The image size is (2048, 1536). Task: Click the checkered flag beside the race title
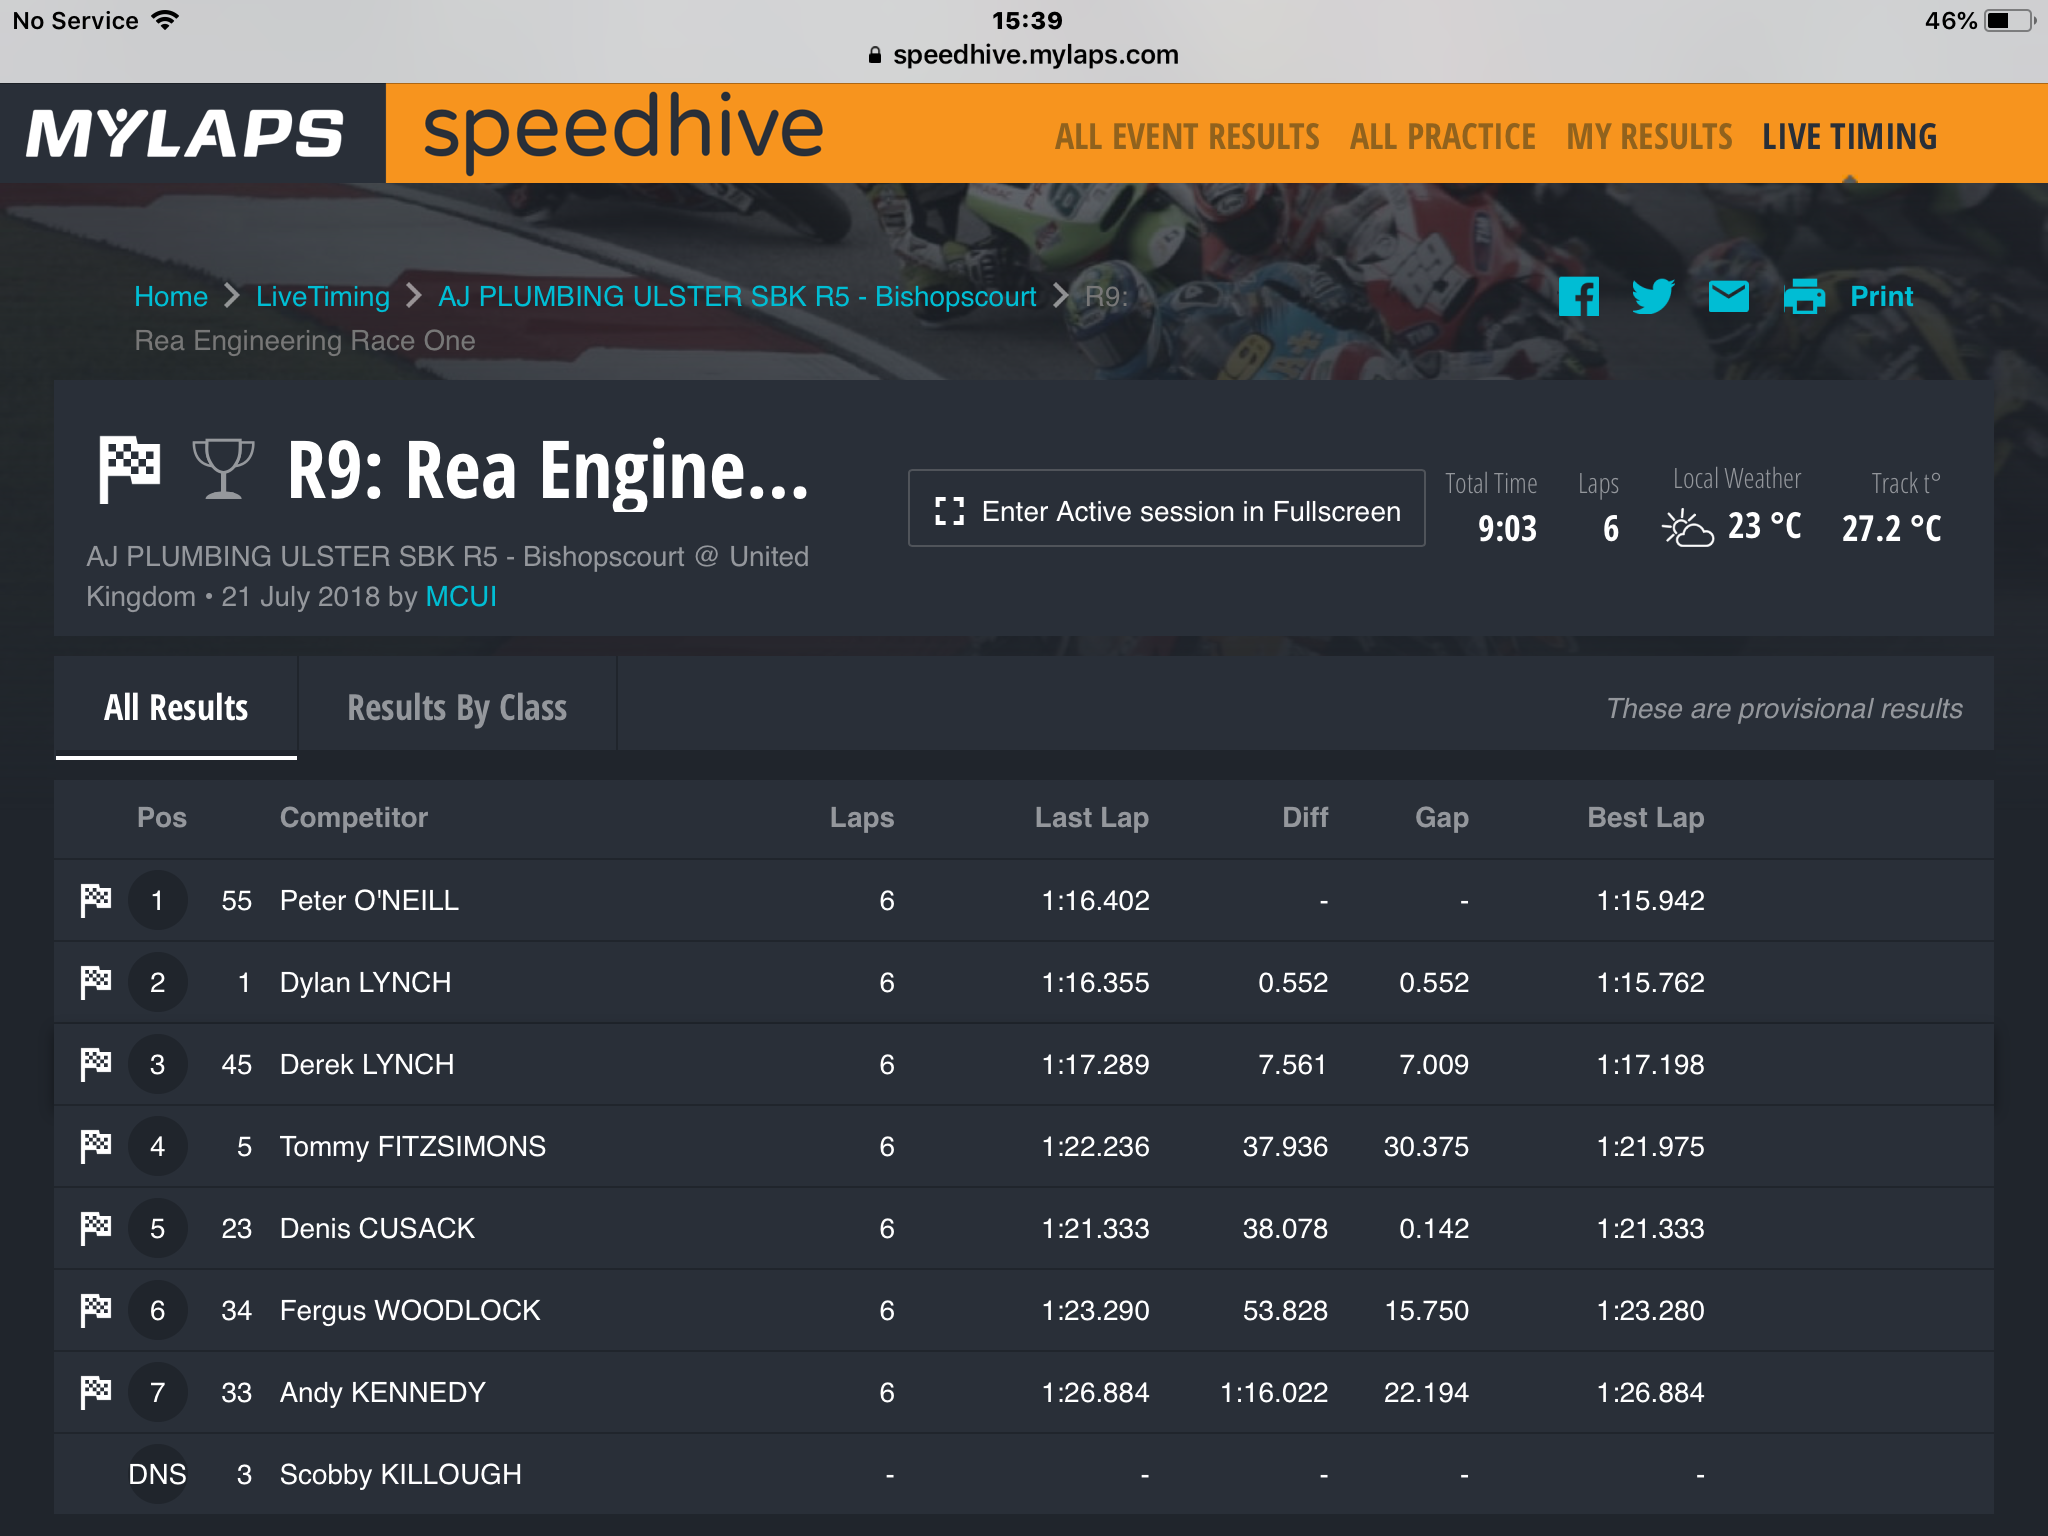pyautogui.click(x=129, y=469)
